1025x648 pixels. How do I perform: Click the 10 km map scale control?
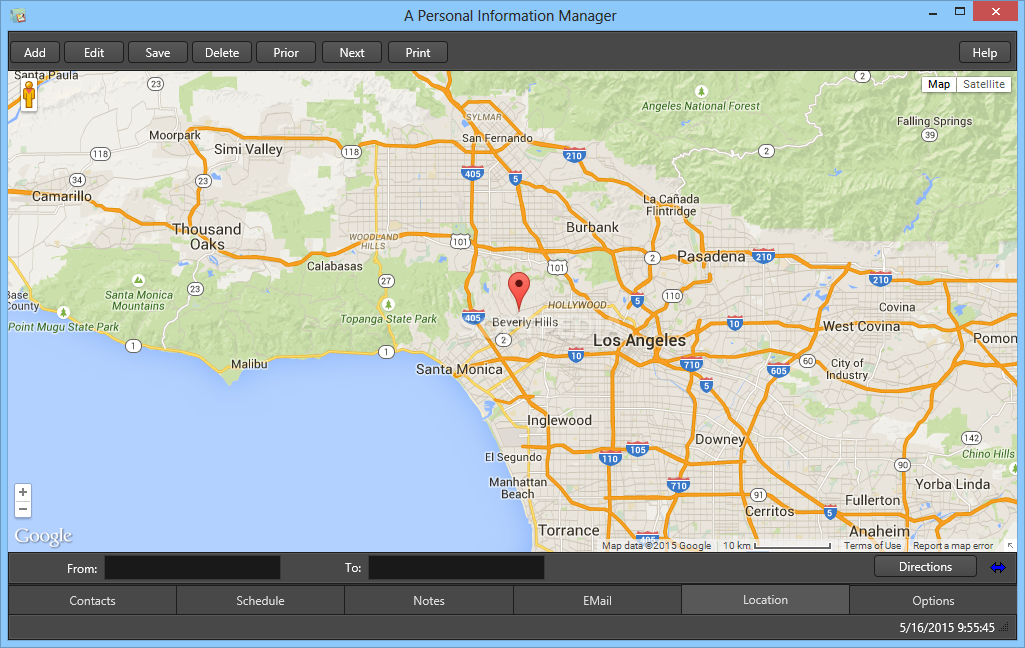click(777, 545)
